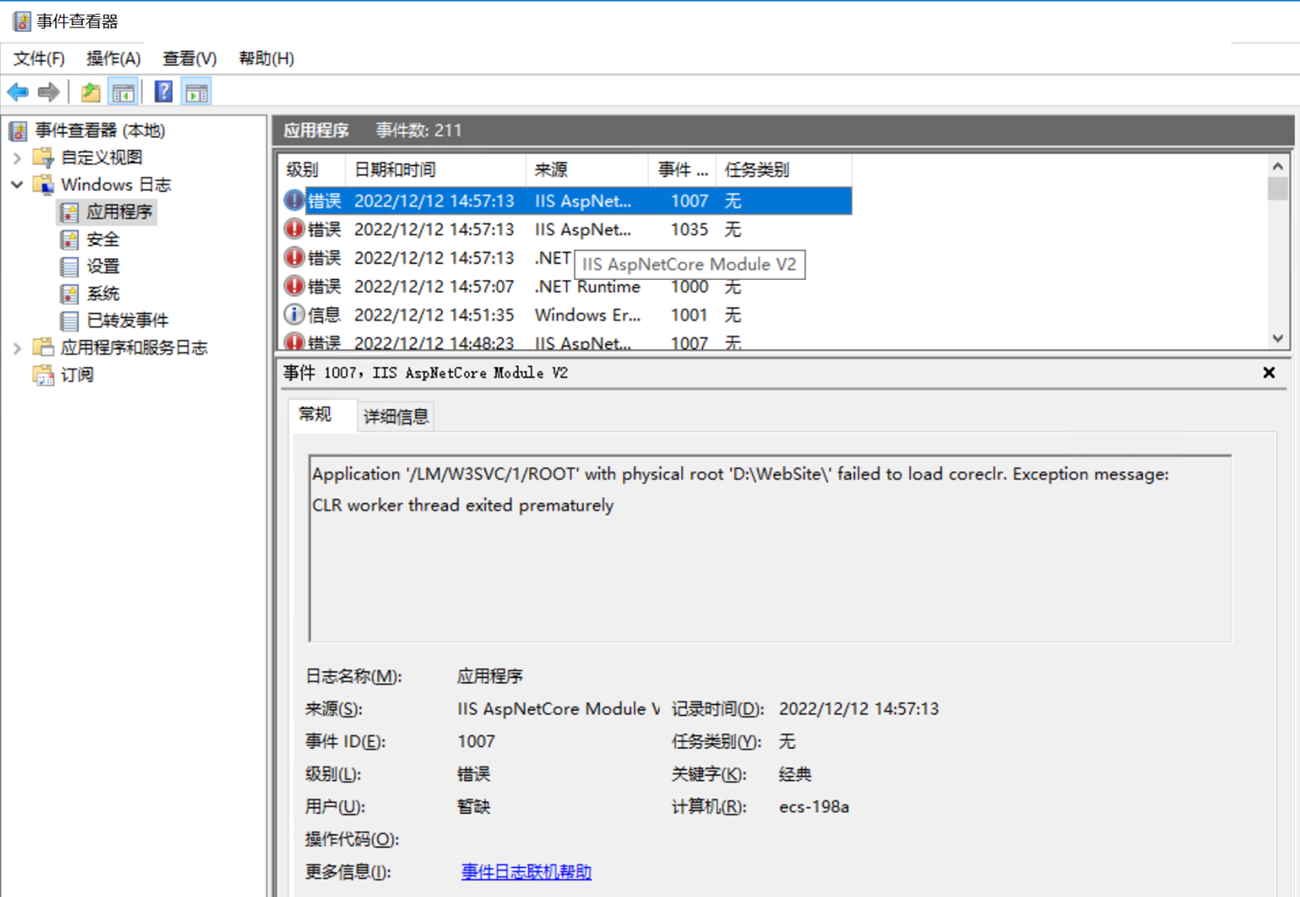Expand the 自定义视图 tree node
The width and height of the screenshot is (1300, 897).
point(17,158)
